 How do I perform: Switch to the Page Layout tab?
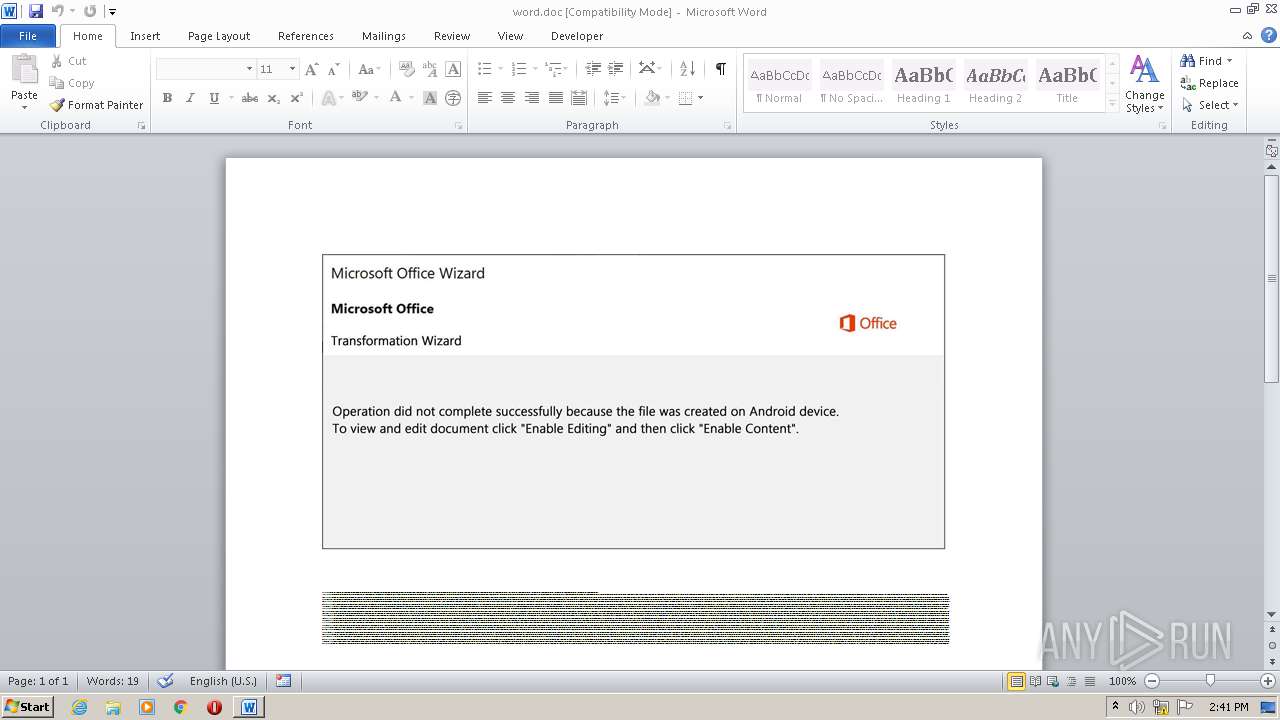219,36
